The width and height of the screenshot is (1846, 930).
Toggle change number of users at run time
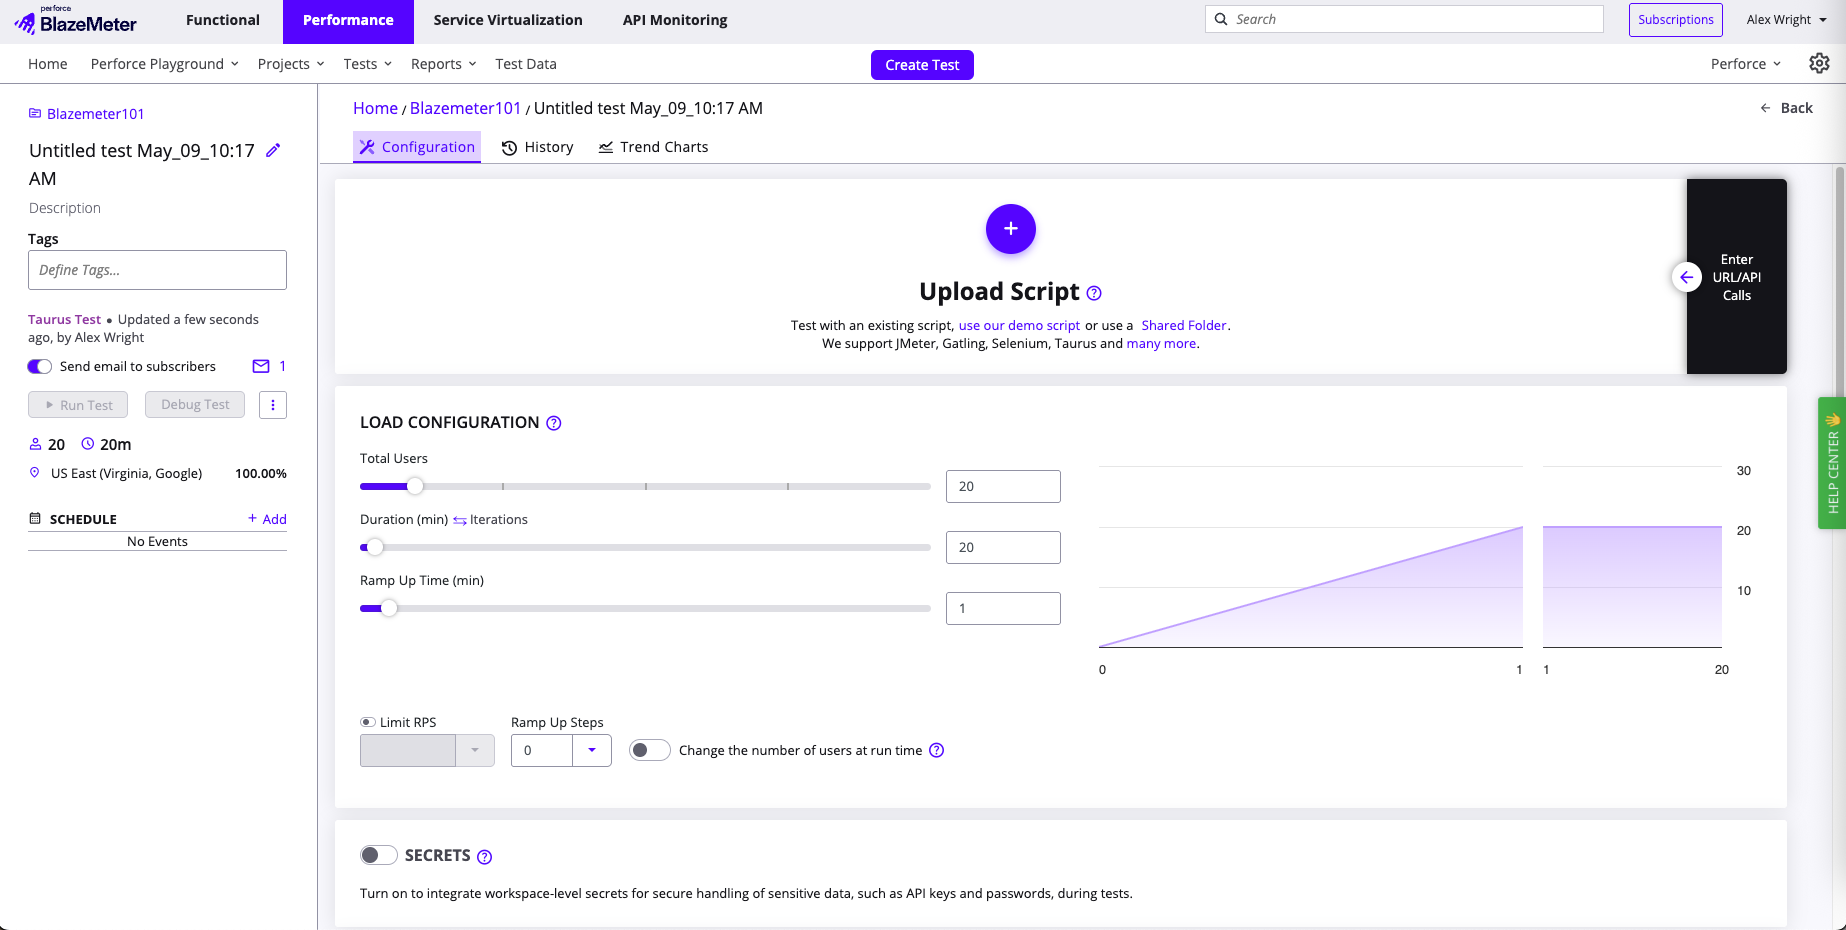[x=649, y=750]
